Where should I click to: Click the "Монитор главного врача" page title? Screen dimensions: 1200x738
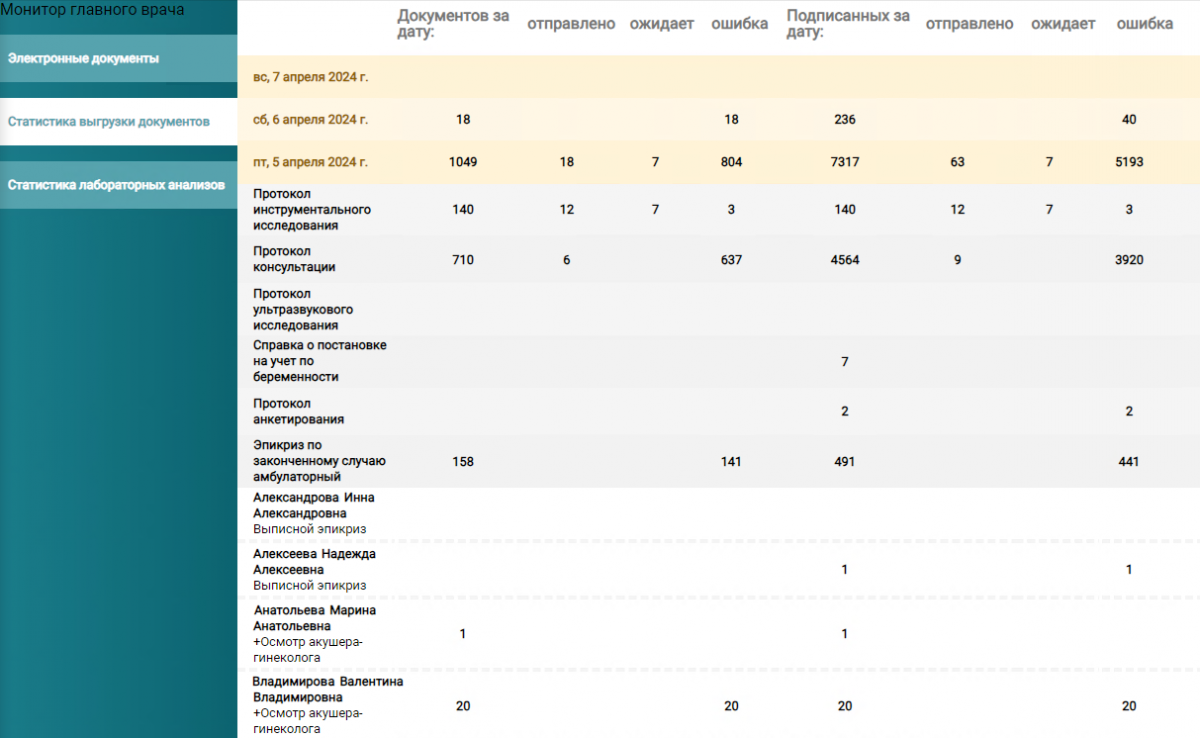click(x=92, y=9)
